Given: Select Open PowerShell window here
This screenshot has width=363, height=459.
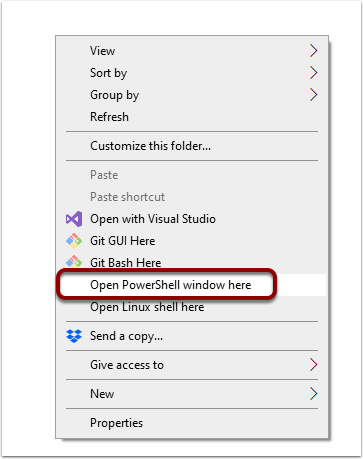Looking at the screenshot, I should pyautogui.click(x=171, y=285).
